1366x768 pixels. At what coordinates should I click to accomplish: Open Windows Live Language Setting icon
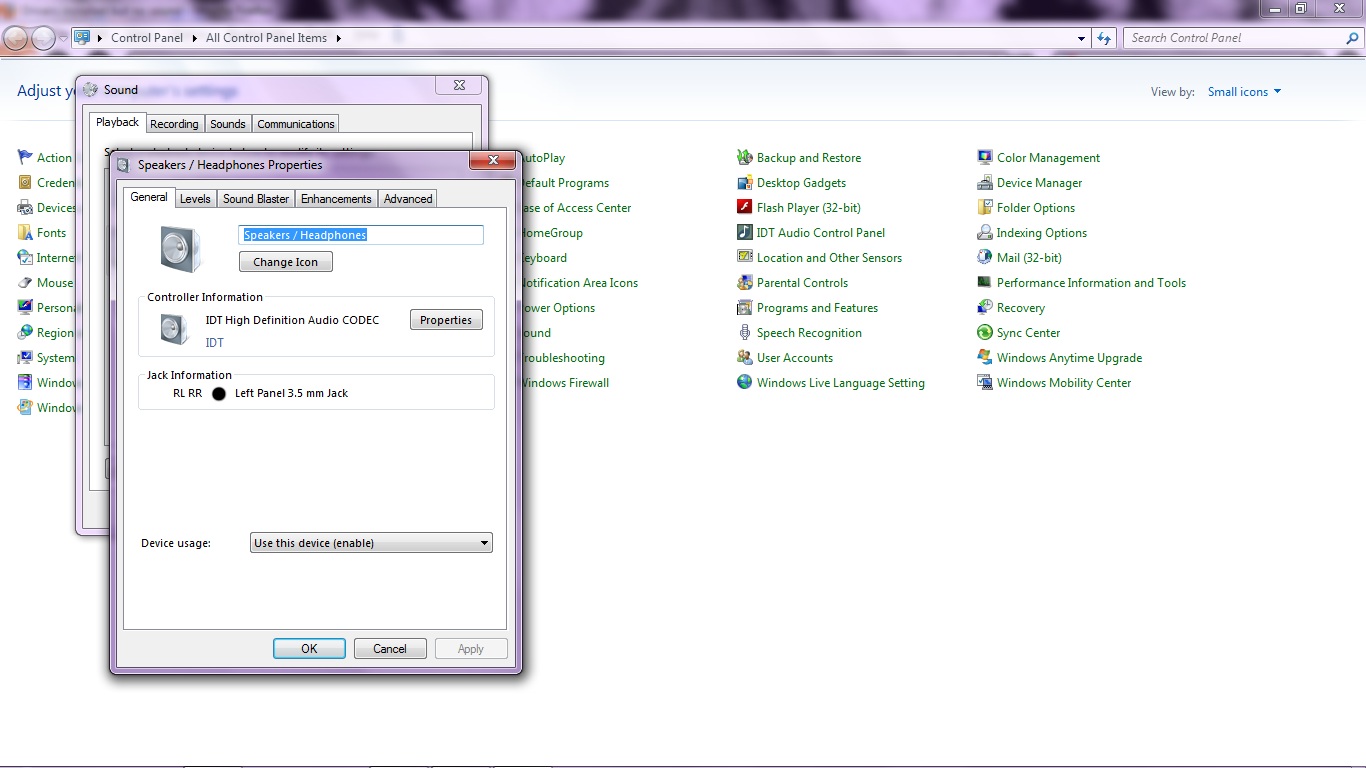tap(744, 383)
